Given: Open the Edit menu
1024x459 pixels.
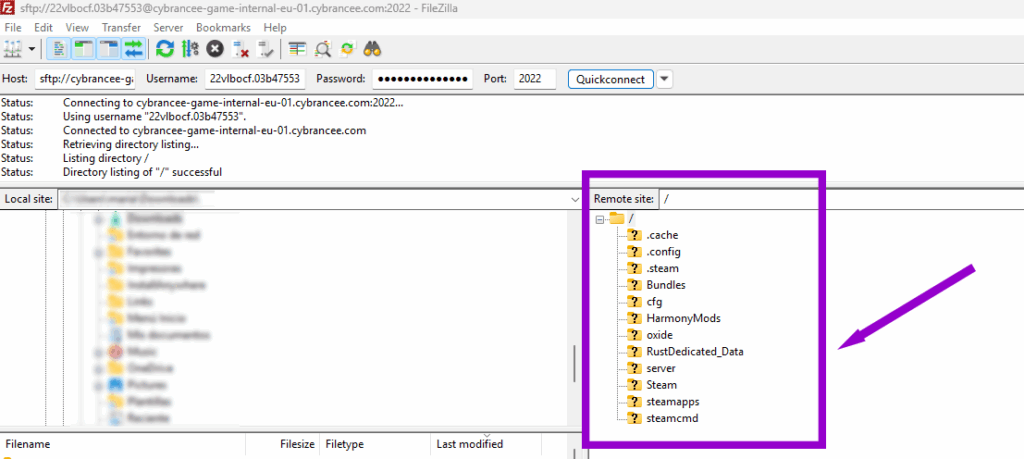Looking at the screenshot, I should click(43, 28).
